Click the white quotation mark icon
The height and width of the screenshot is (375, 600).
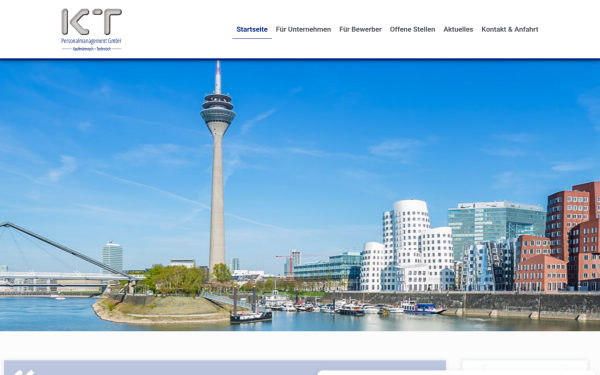(24, 372)
